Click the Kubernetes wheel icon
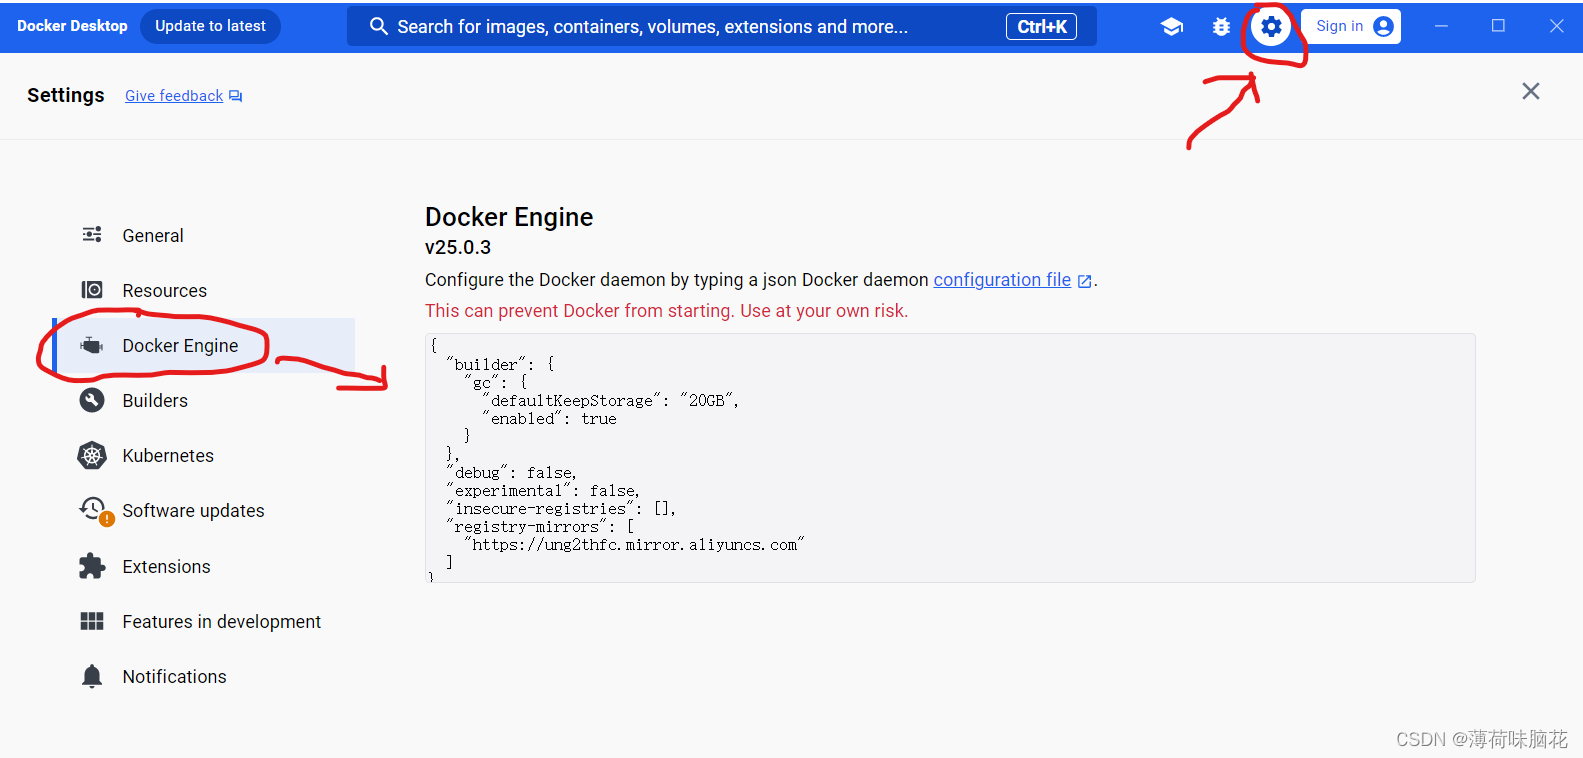 (x=92, y=455)
